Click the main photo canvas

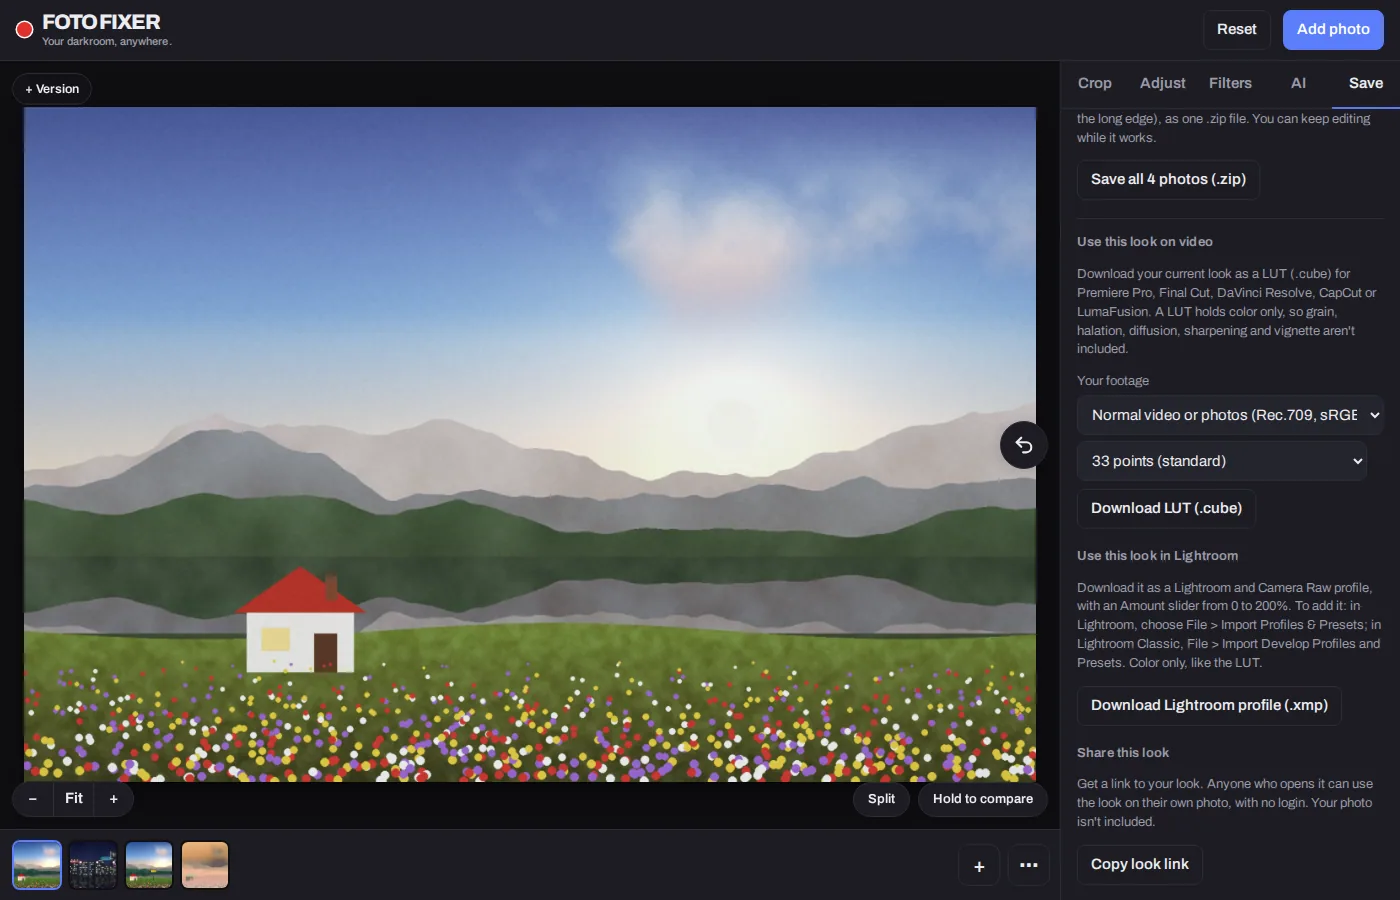(x=530, y=444)
